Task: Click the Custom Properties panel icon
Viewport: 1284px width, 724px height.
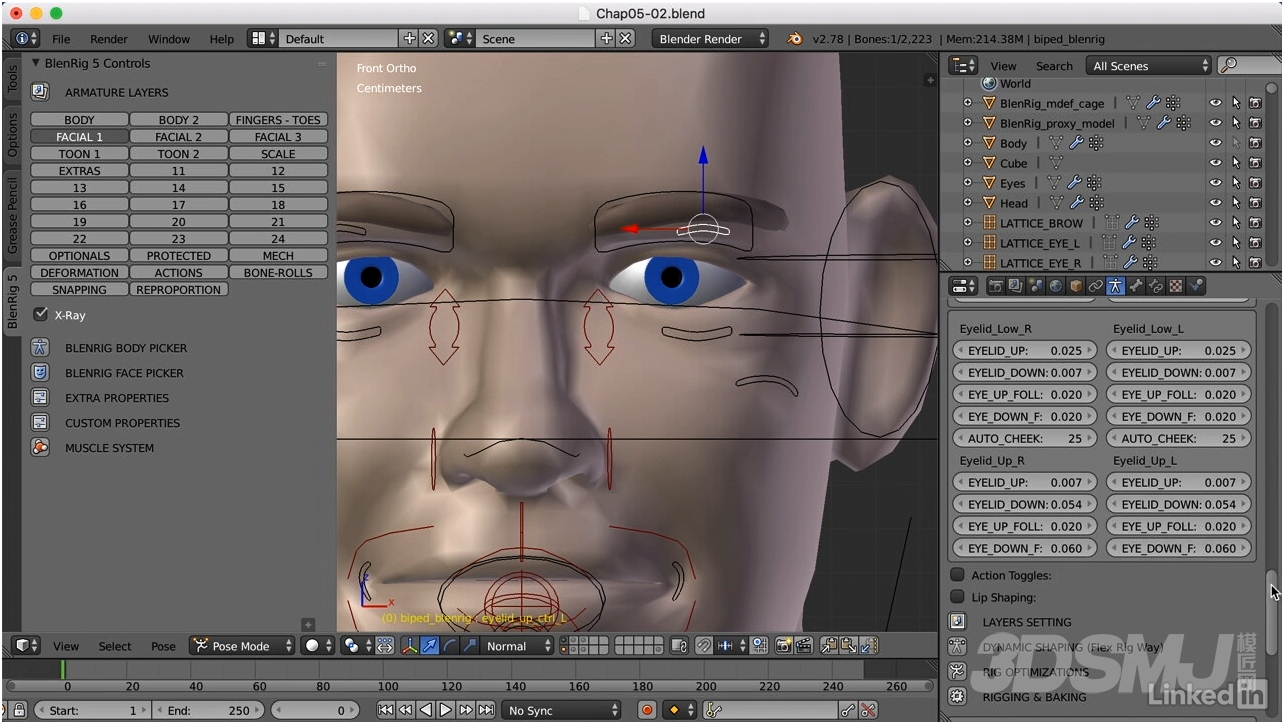Action: point(40,423)
